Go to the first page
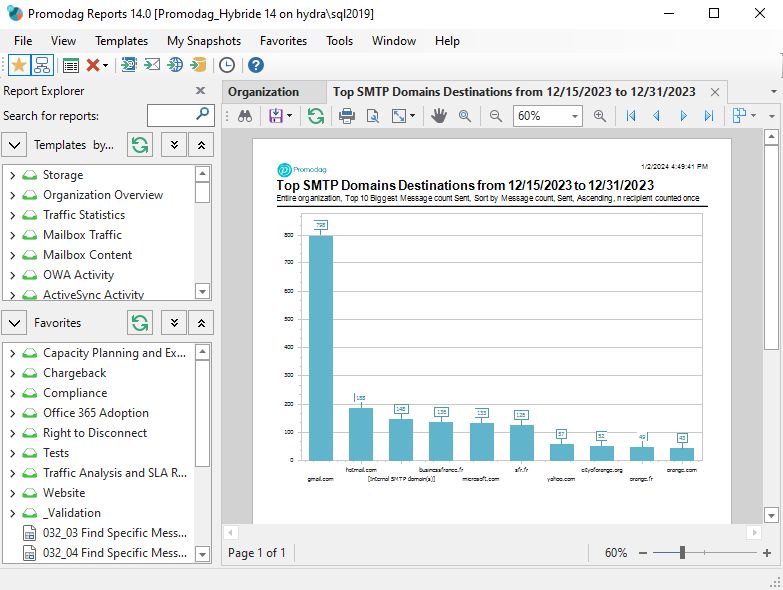The height and width of the screenshot is (590, 783). tap(631, 116)
